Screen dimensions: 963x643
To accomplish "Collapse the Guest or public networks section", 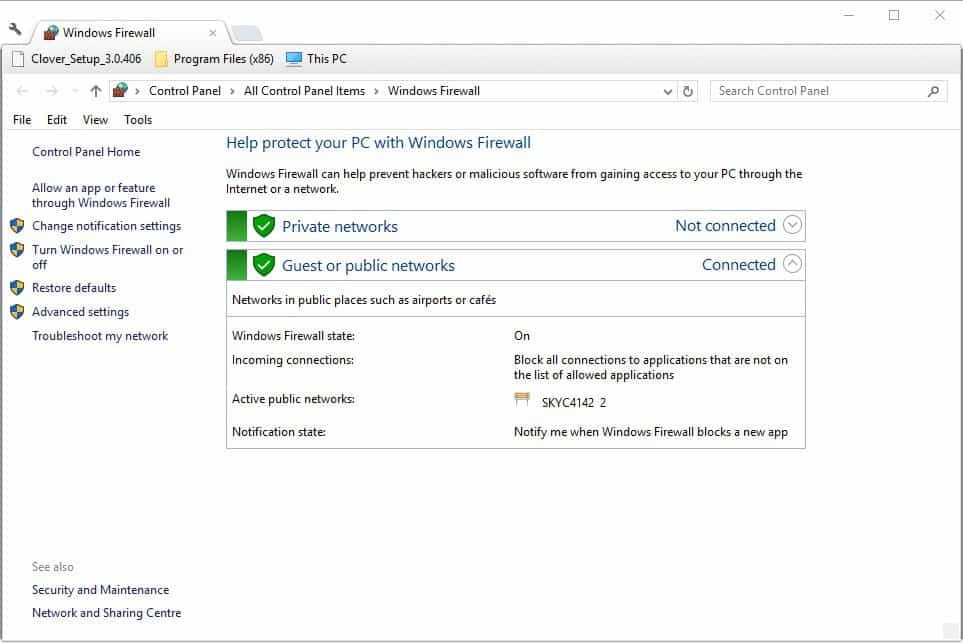I will click(x=792, y=264).
